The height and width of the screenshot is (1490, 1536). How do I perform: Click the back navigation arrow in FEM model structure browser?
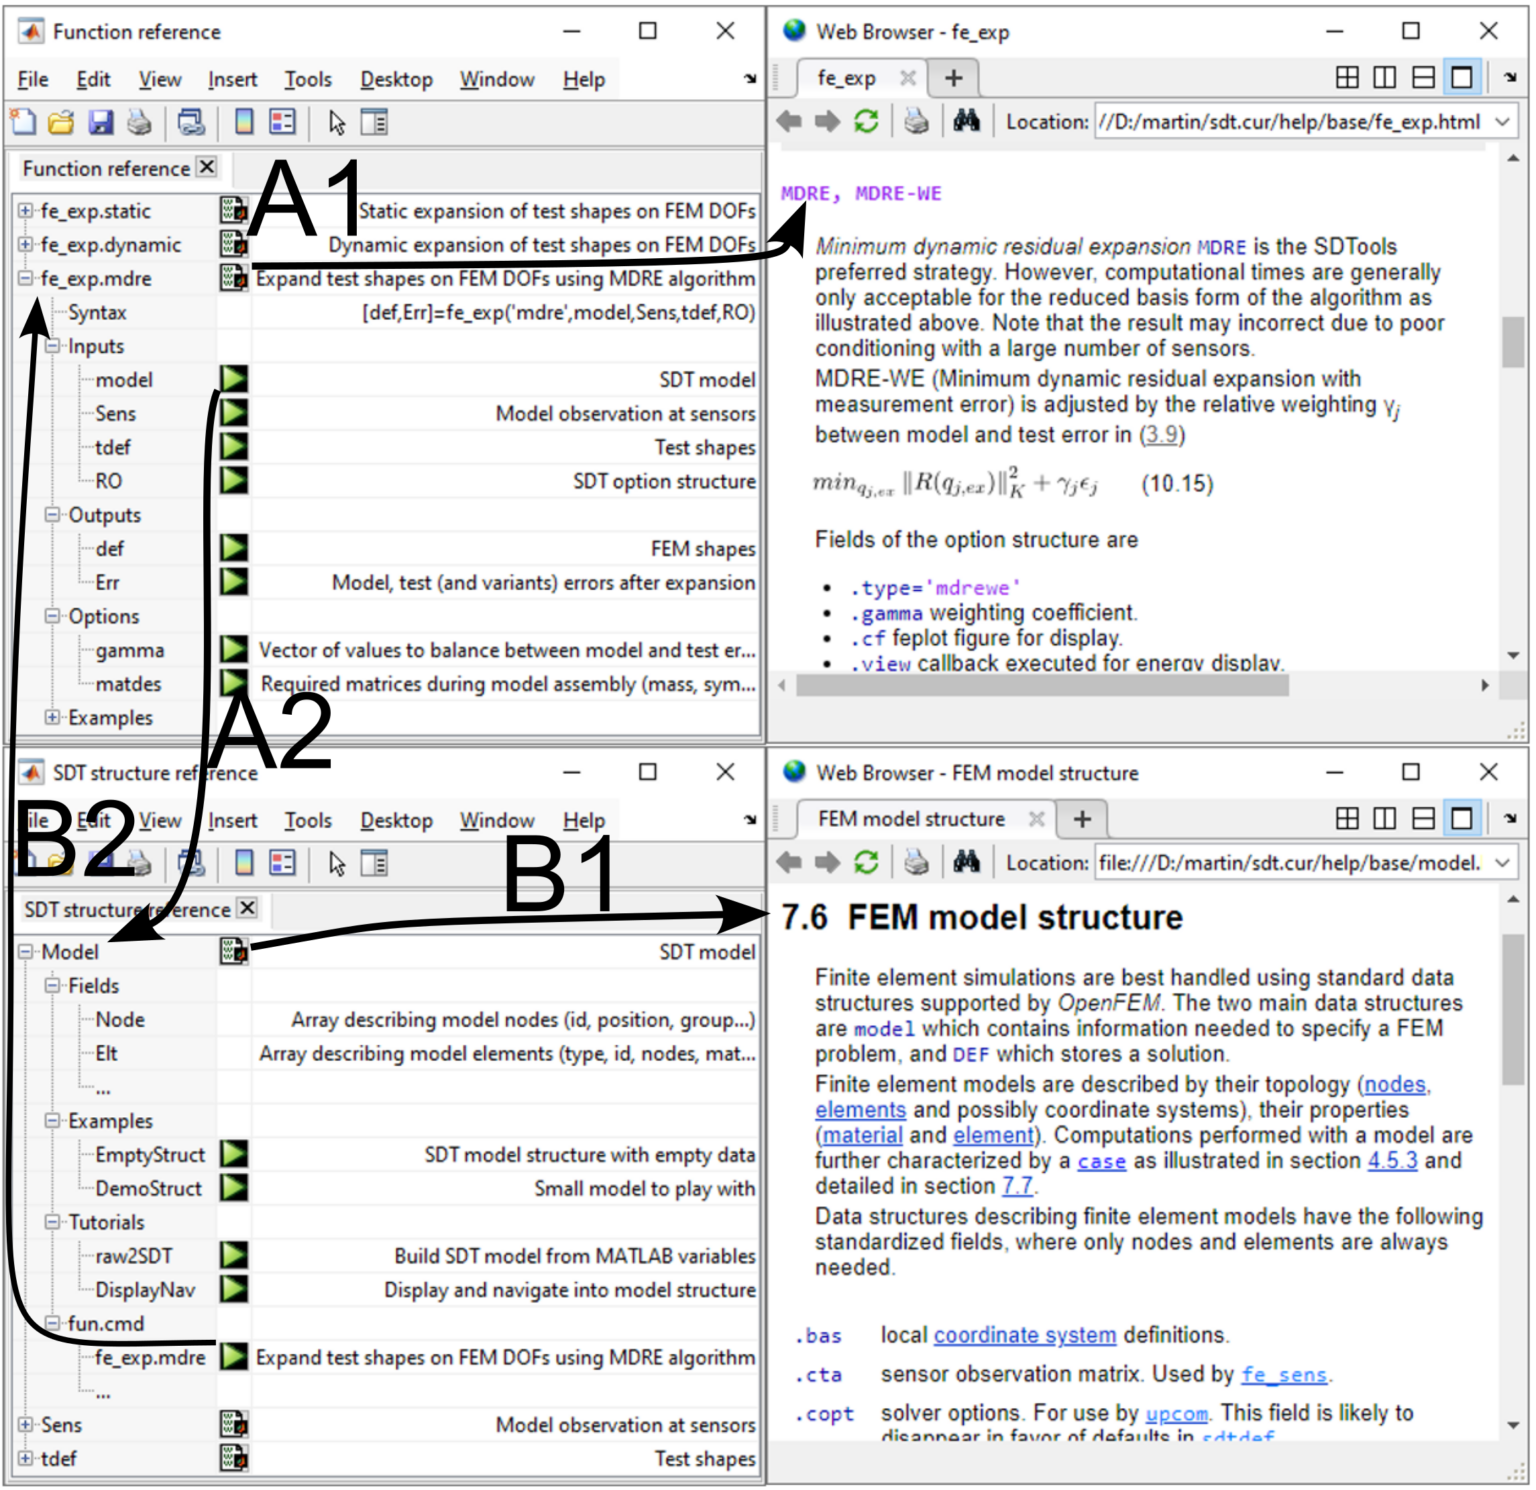(x=790, y=862)
